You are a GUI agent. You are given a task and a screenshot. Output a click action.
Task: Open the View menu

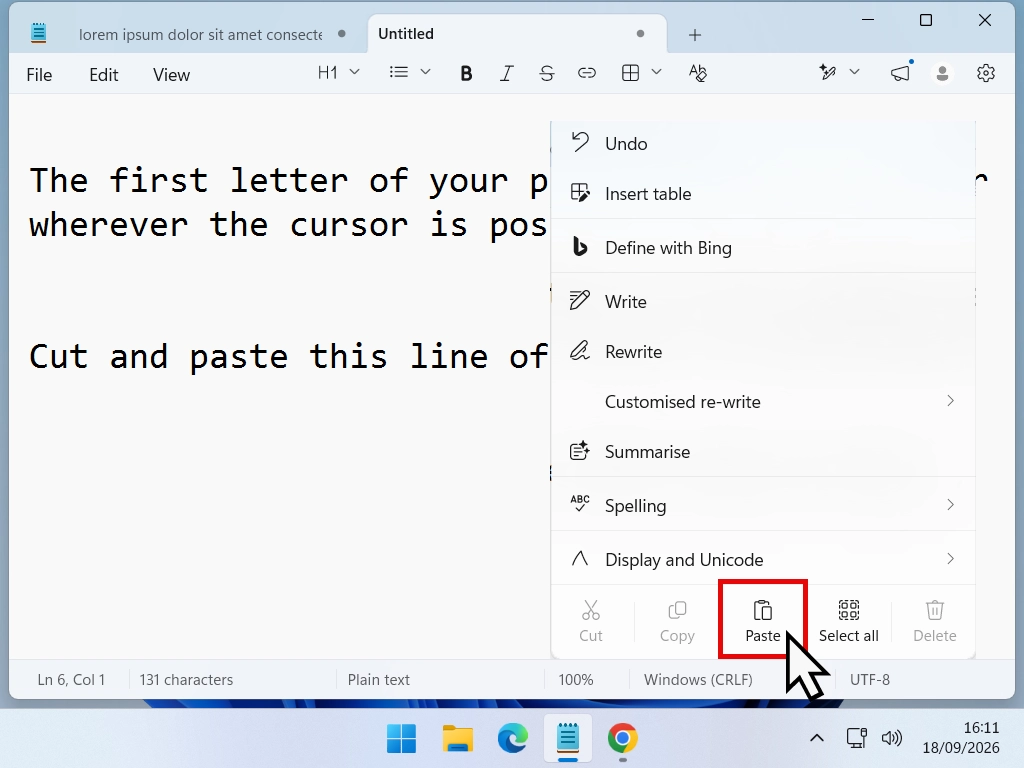coord(171,75)
